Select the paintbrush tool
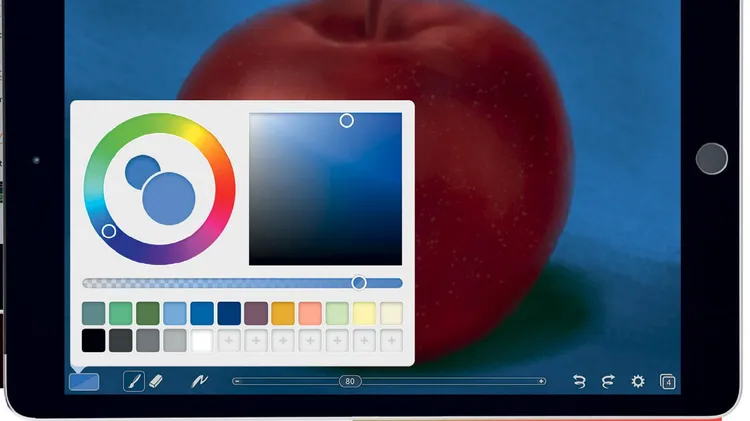Screen dimensions: 750x421 (x=134, y=381)
